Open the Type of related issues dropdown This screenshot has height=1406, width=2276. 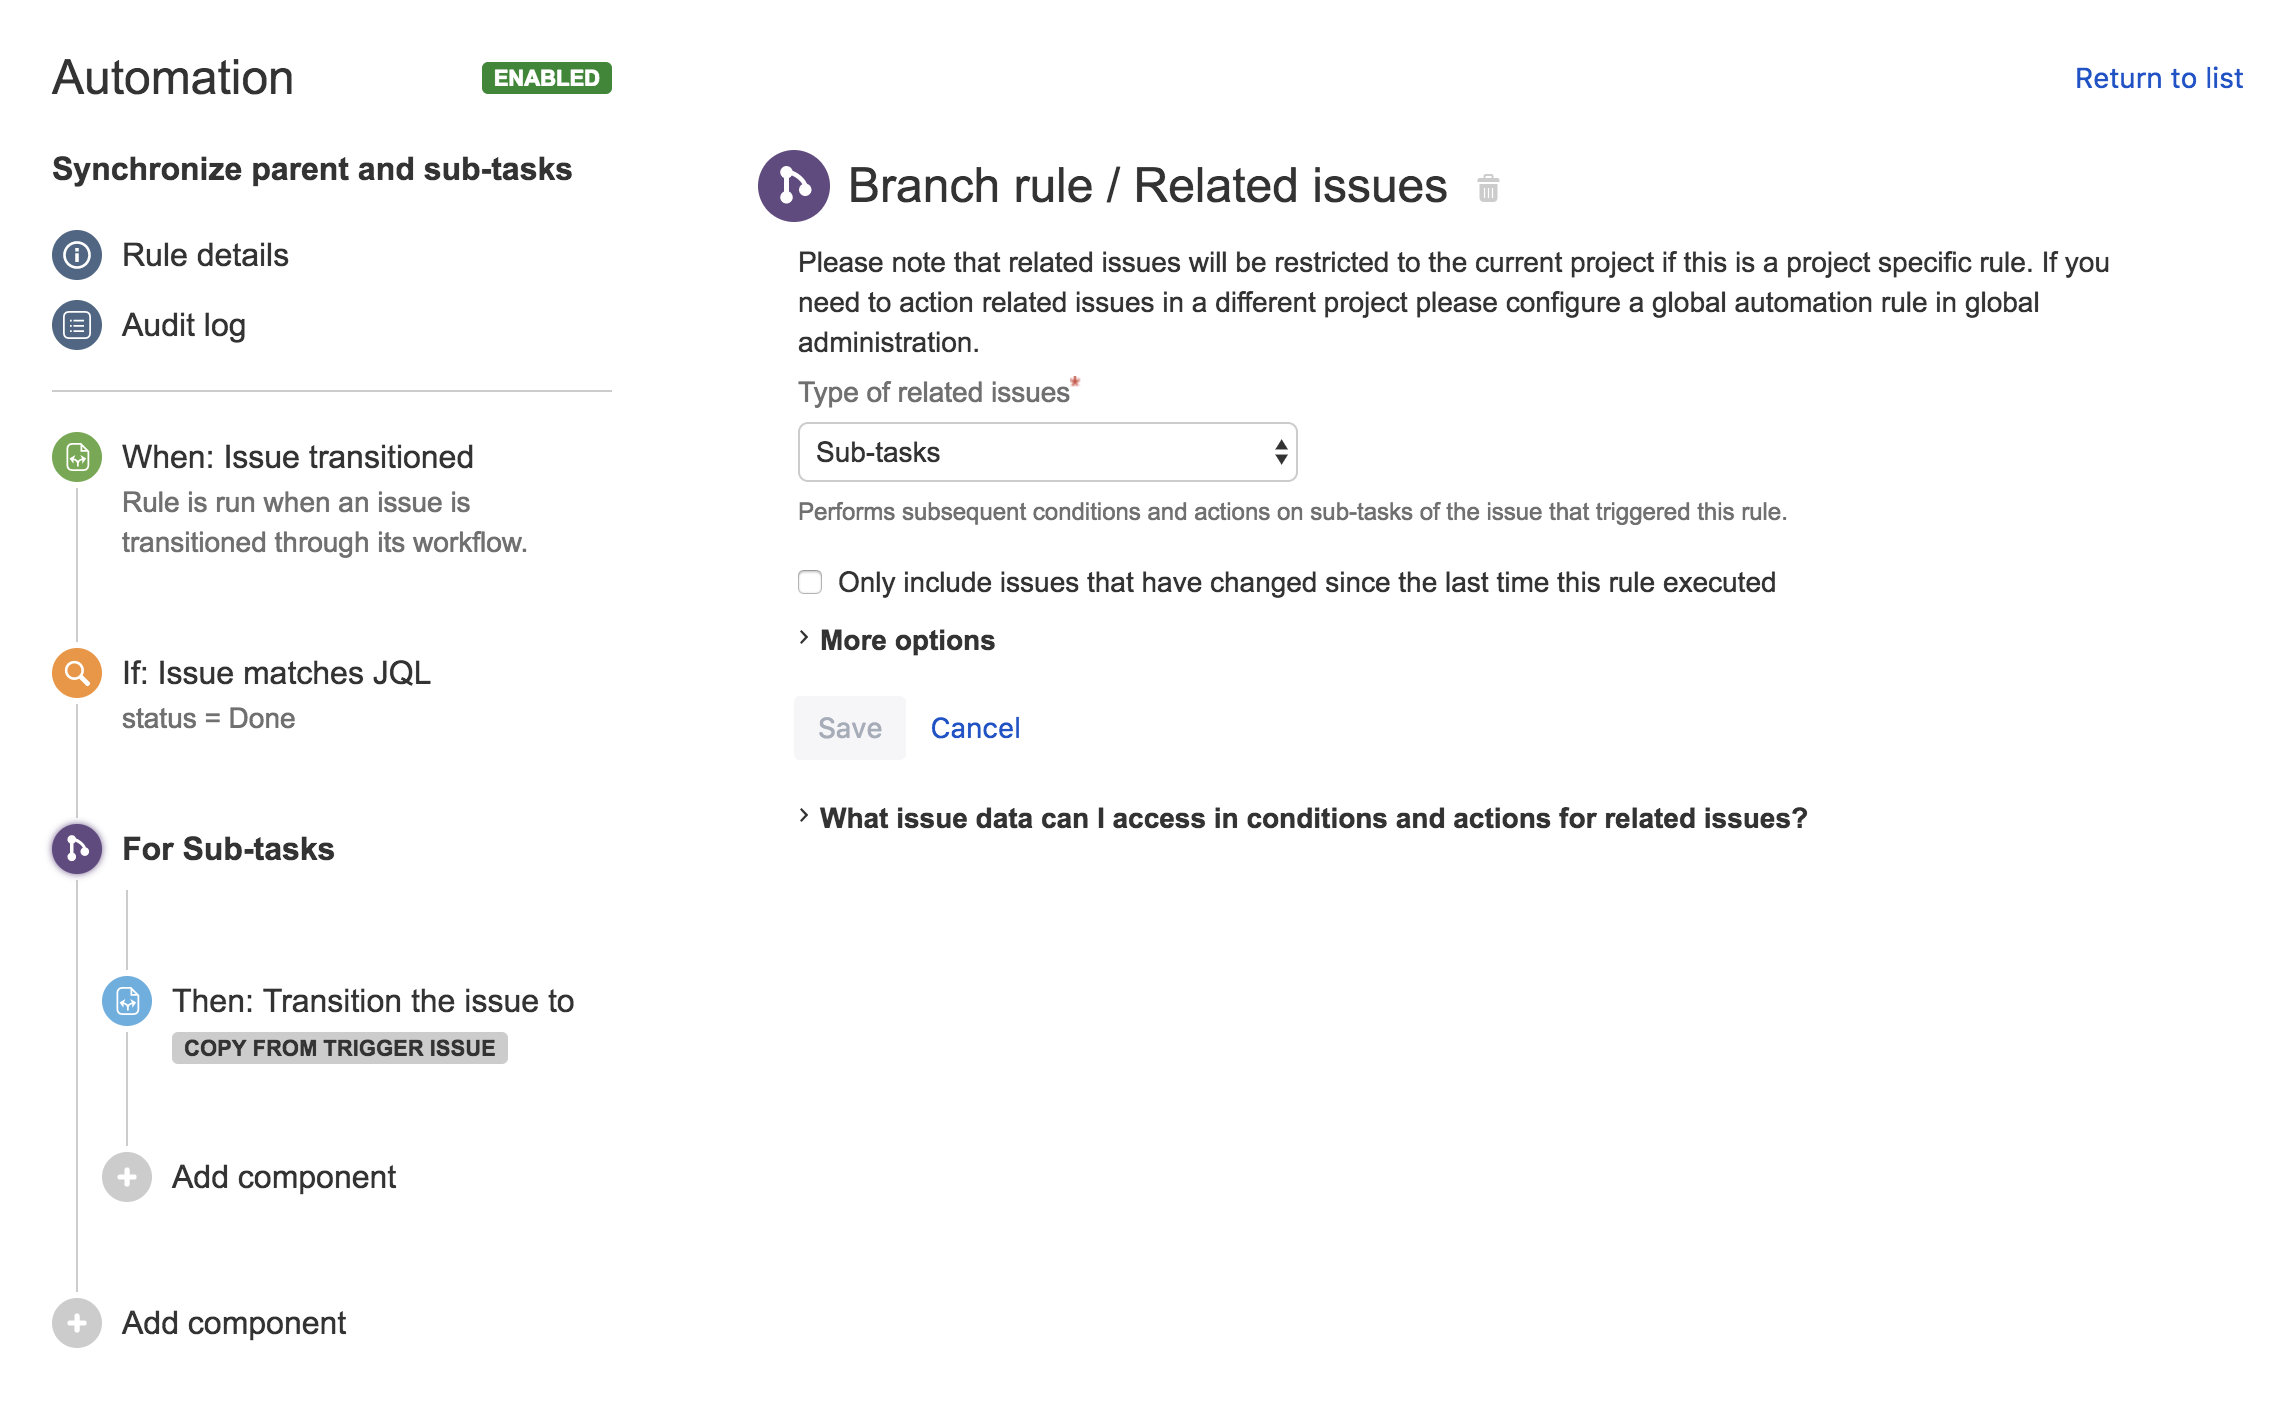1047,452
